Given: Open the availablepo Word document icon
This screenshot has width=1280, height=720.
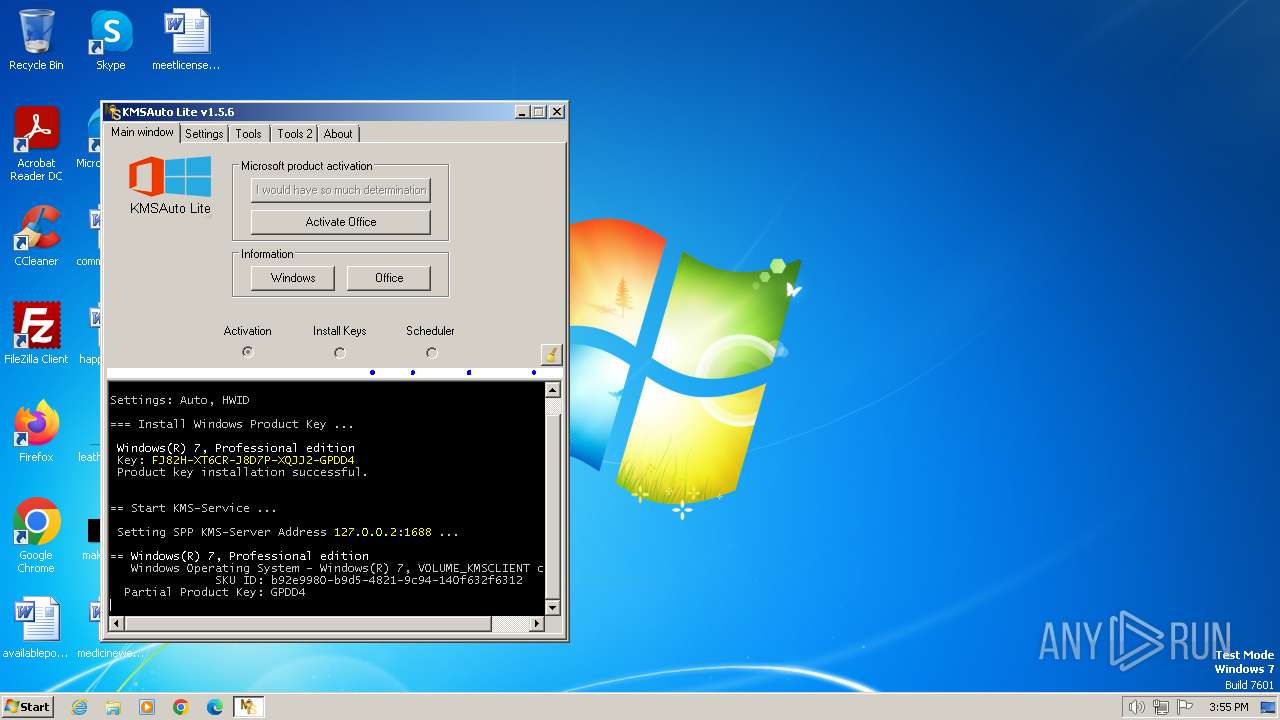Looking at the screenshot, I should pyautogui.click(x=36, y=628).
